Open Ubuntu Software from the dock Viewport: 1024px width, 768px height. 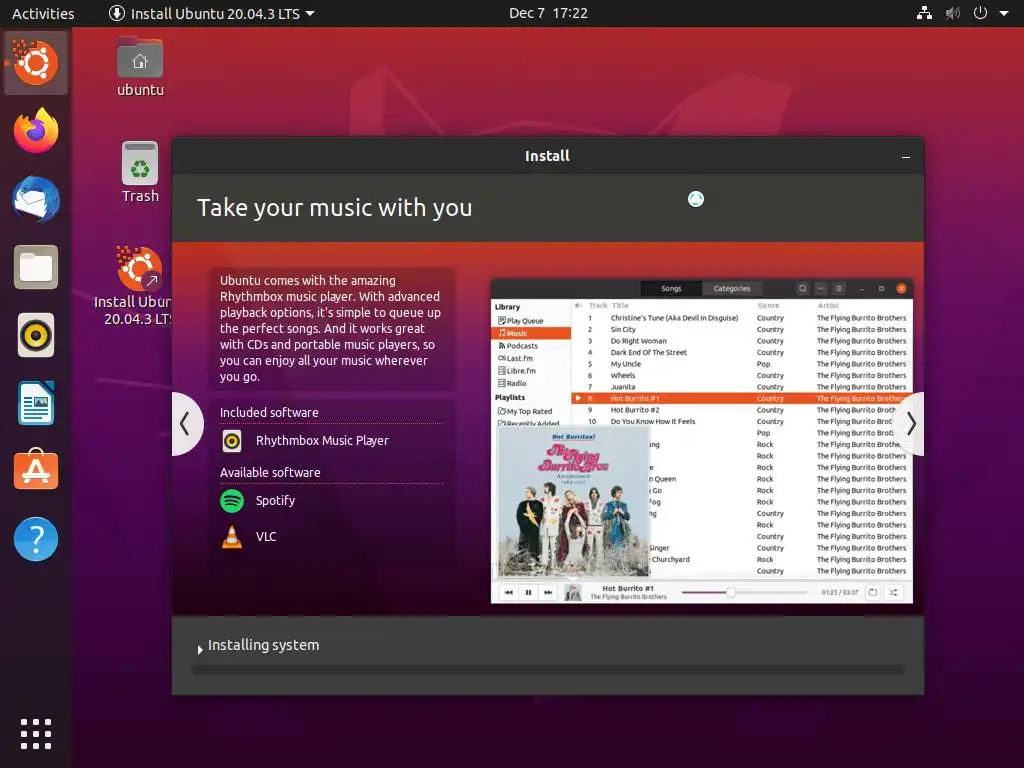pos(36,470)
